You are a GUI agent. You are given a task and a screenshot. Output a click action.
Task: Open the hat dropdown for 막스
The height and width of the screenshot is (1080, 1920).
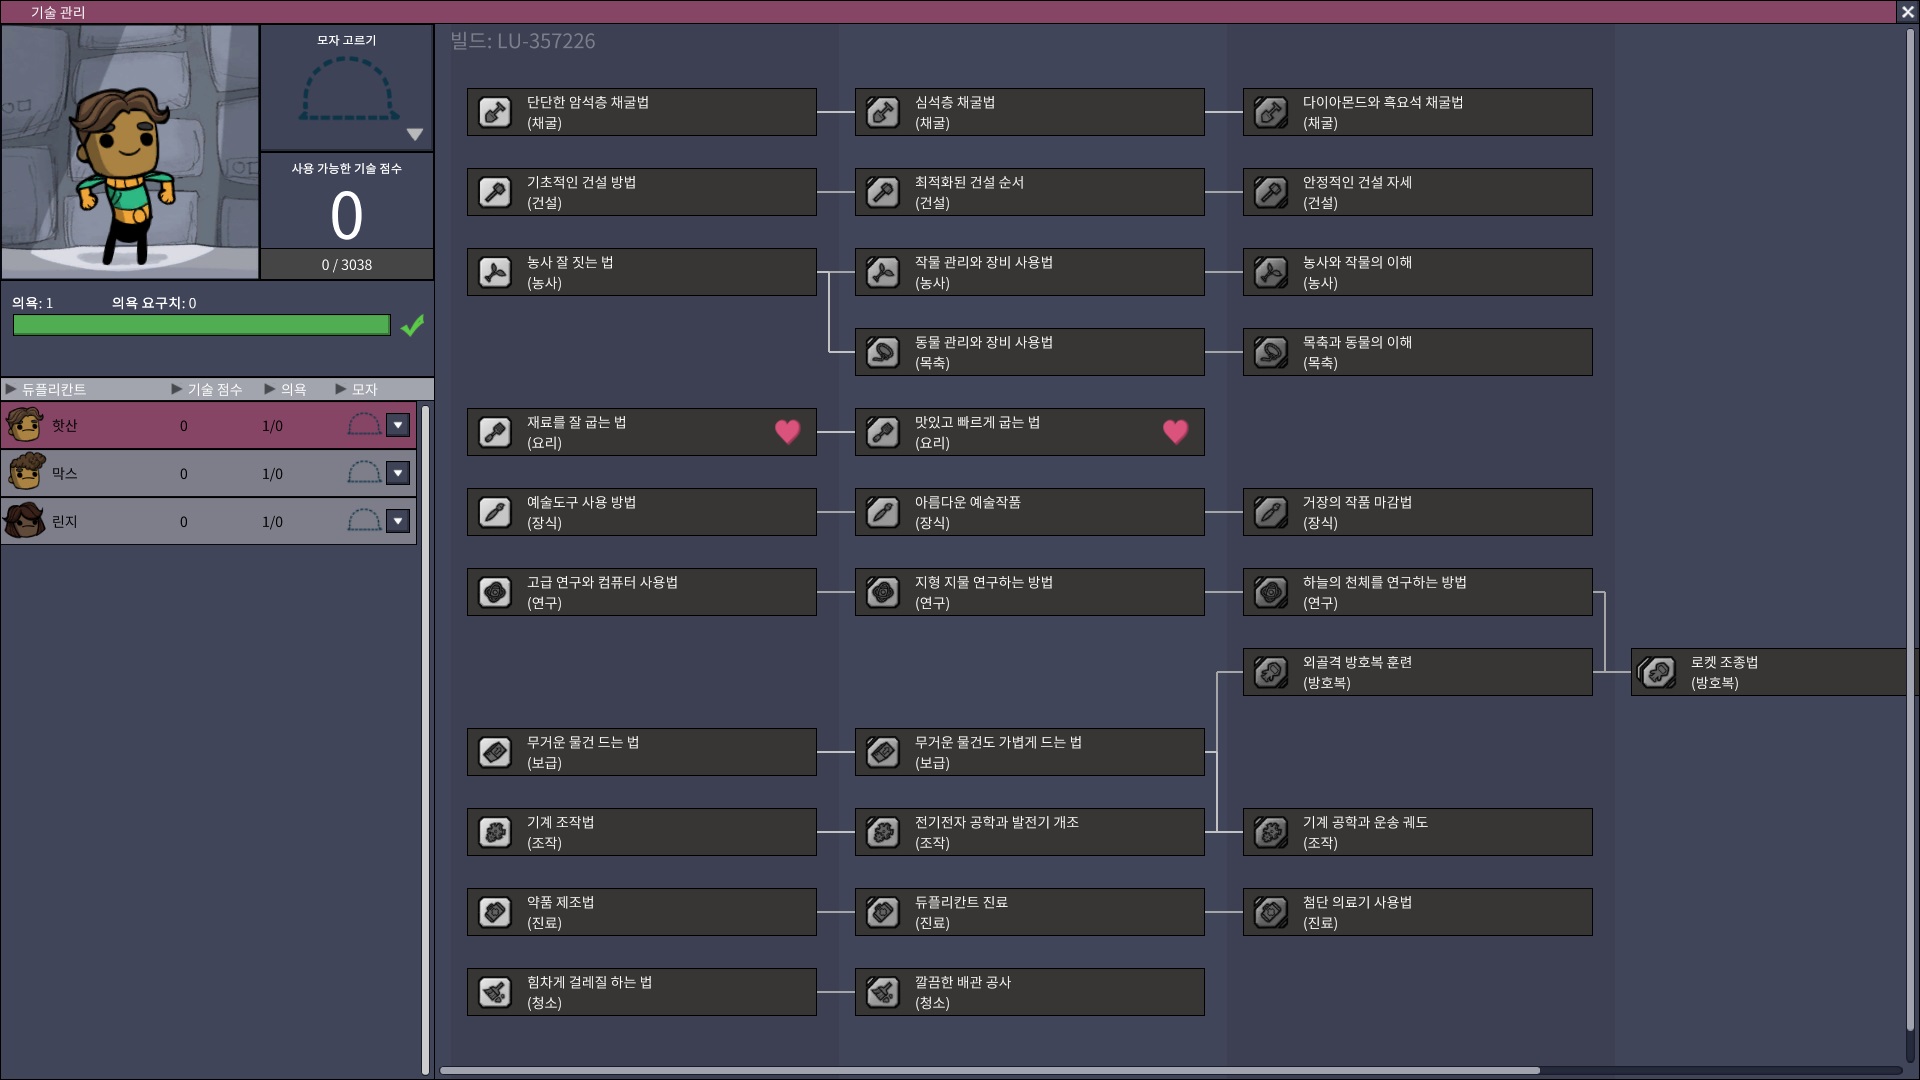click(398, 473)
